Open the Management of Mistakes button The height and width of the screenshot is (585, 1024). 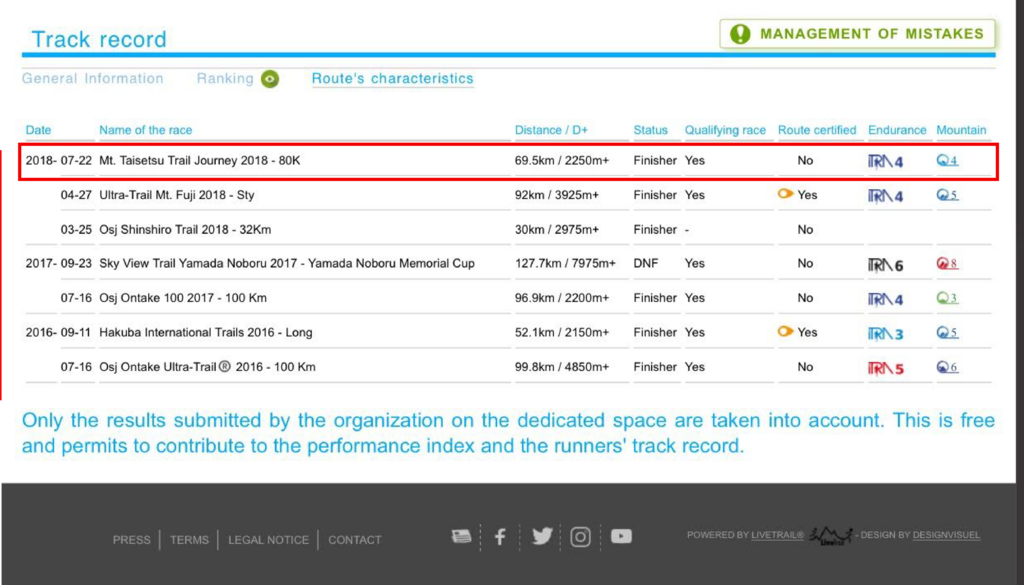857,34
